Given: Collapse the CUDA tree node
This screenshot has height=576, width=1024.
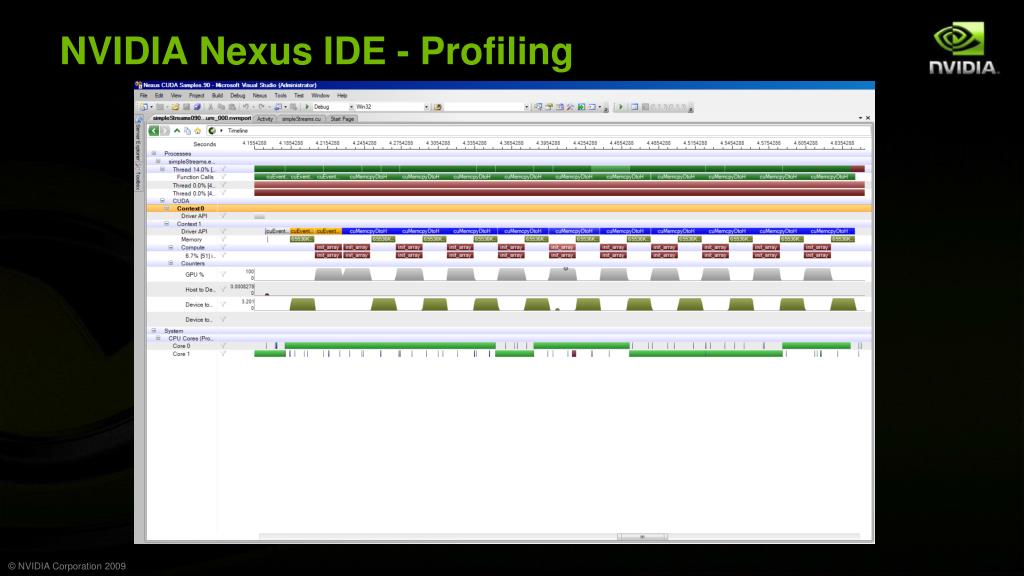Looking at the screenshot, I should click(x=163, y=200).
